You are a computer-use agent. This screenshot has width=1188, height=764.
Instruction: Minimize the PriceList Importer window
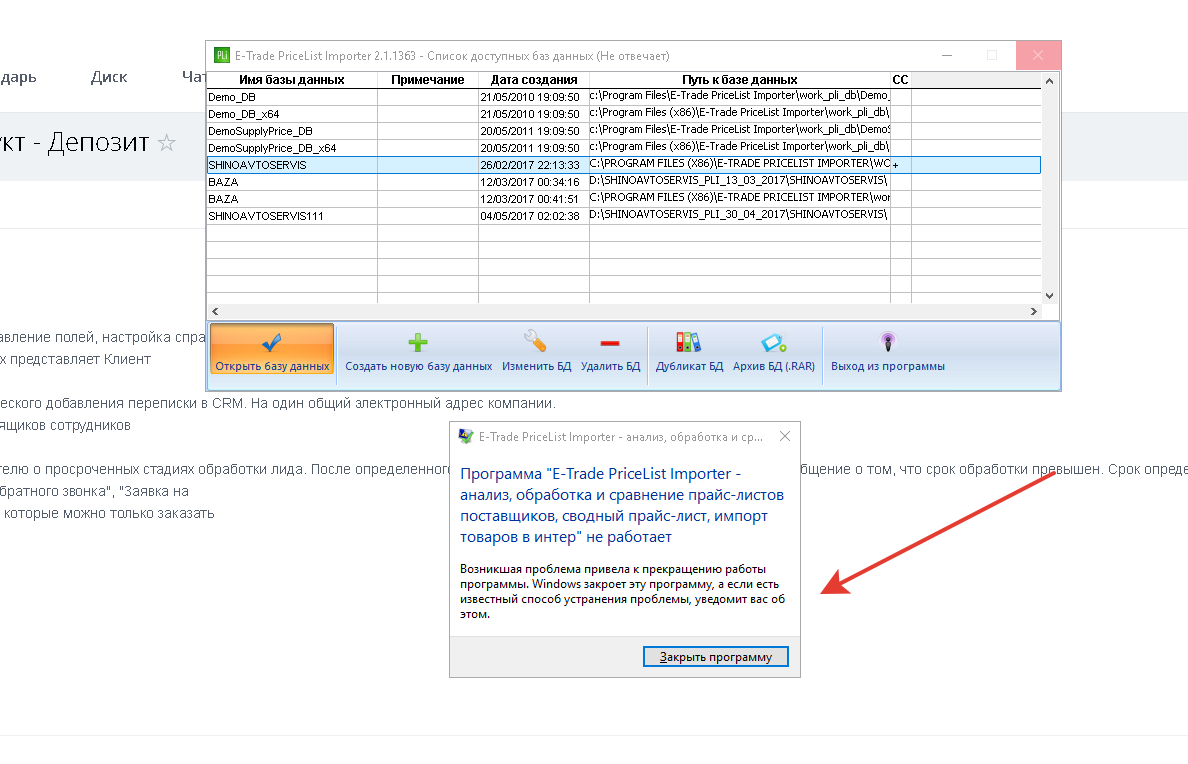click(x=947, y=55)
